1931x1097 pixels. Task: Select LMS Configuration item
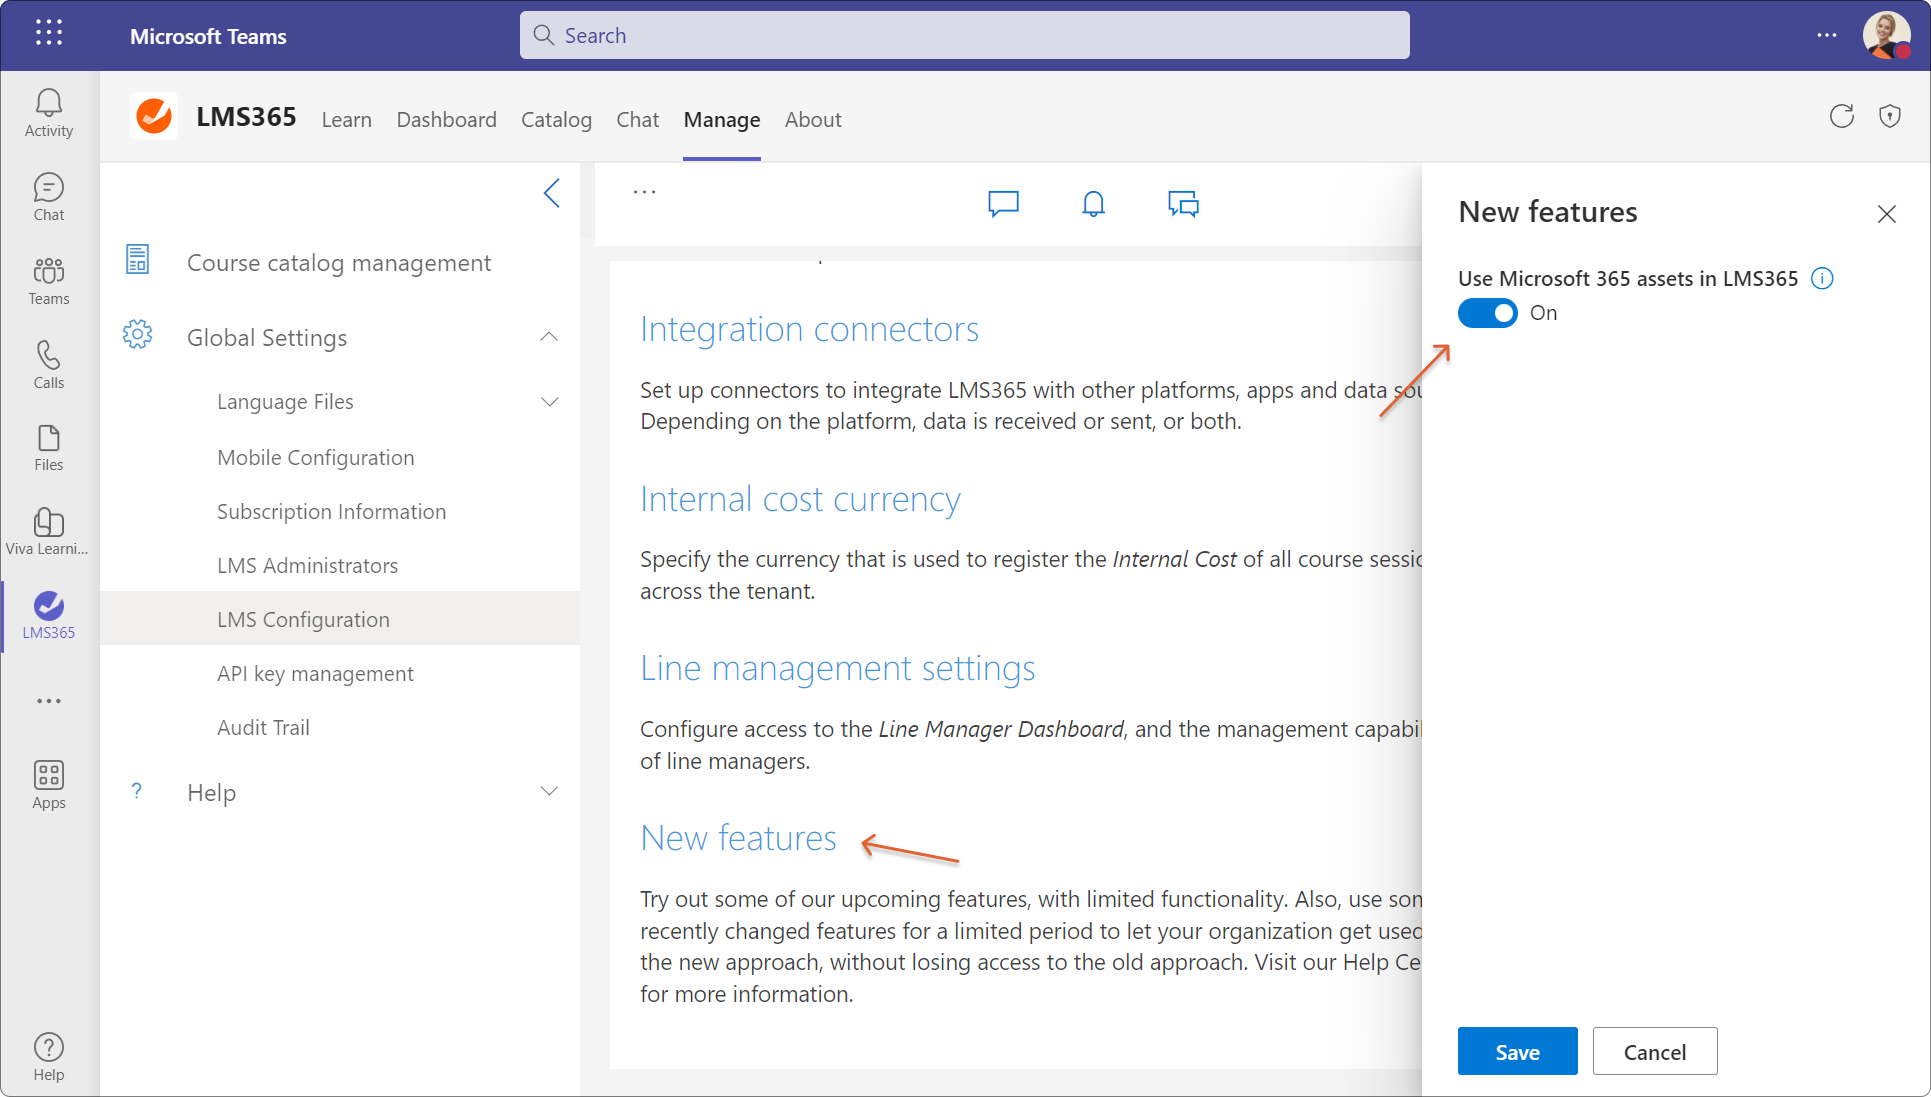[340, 619]
